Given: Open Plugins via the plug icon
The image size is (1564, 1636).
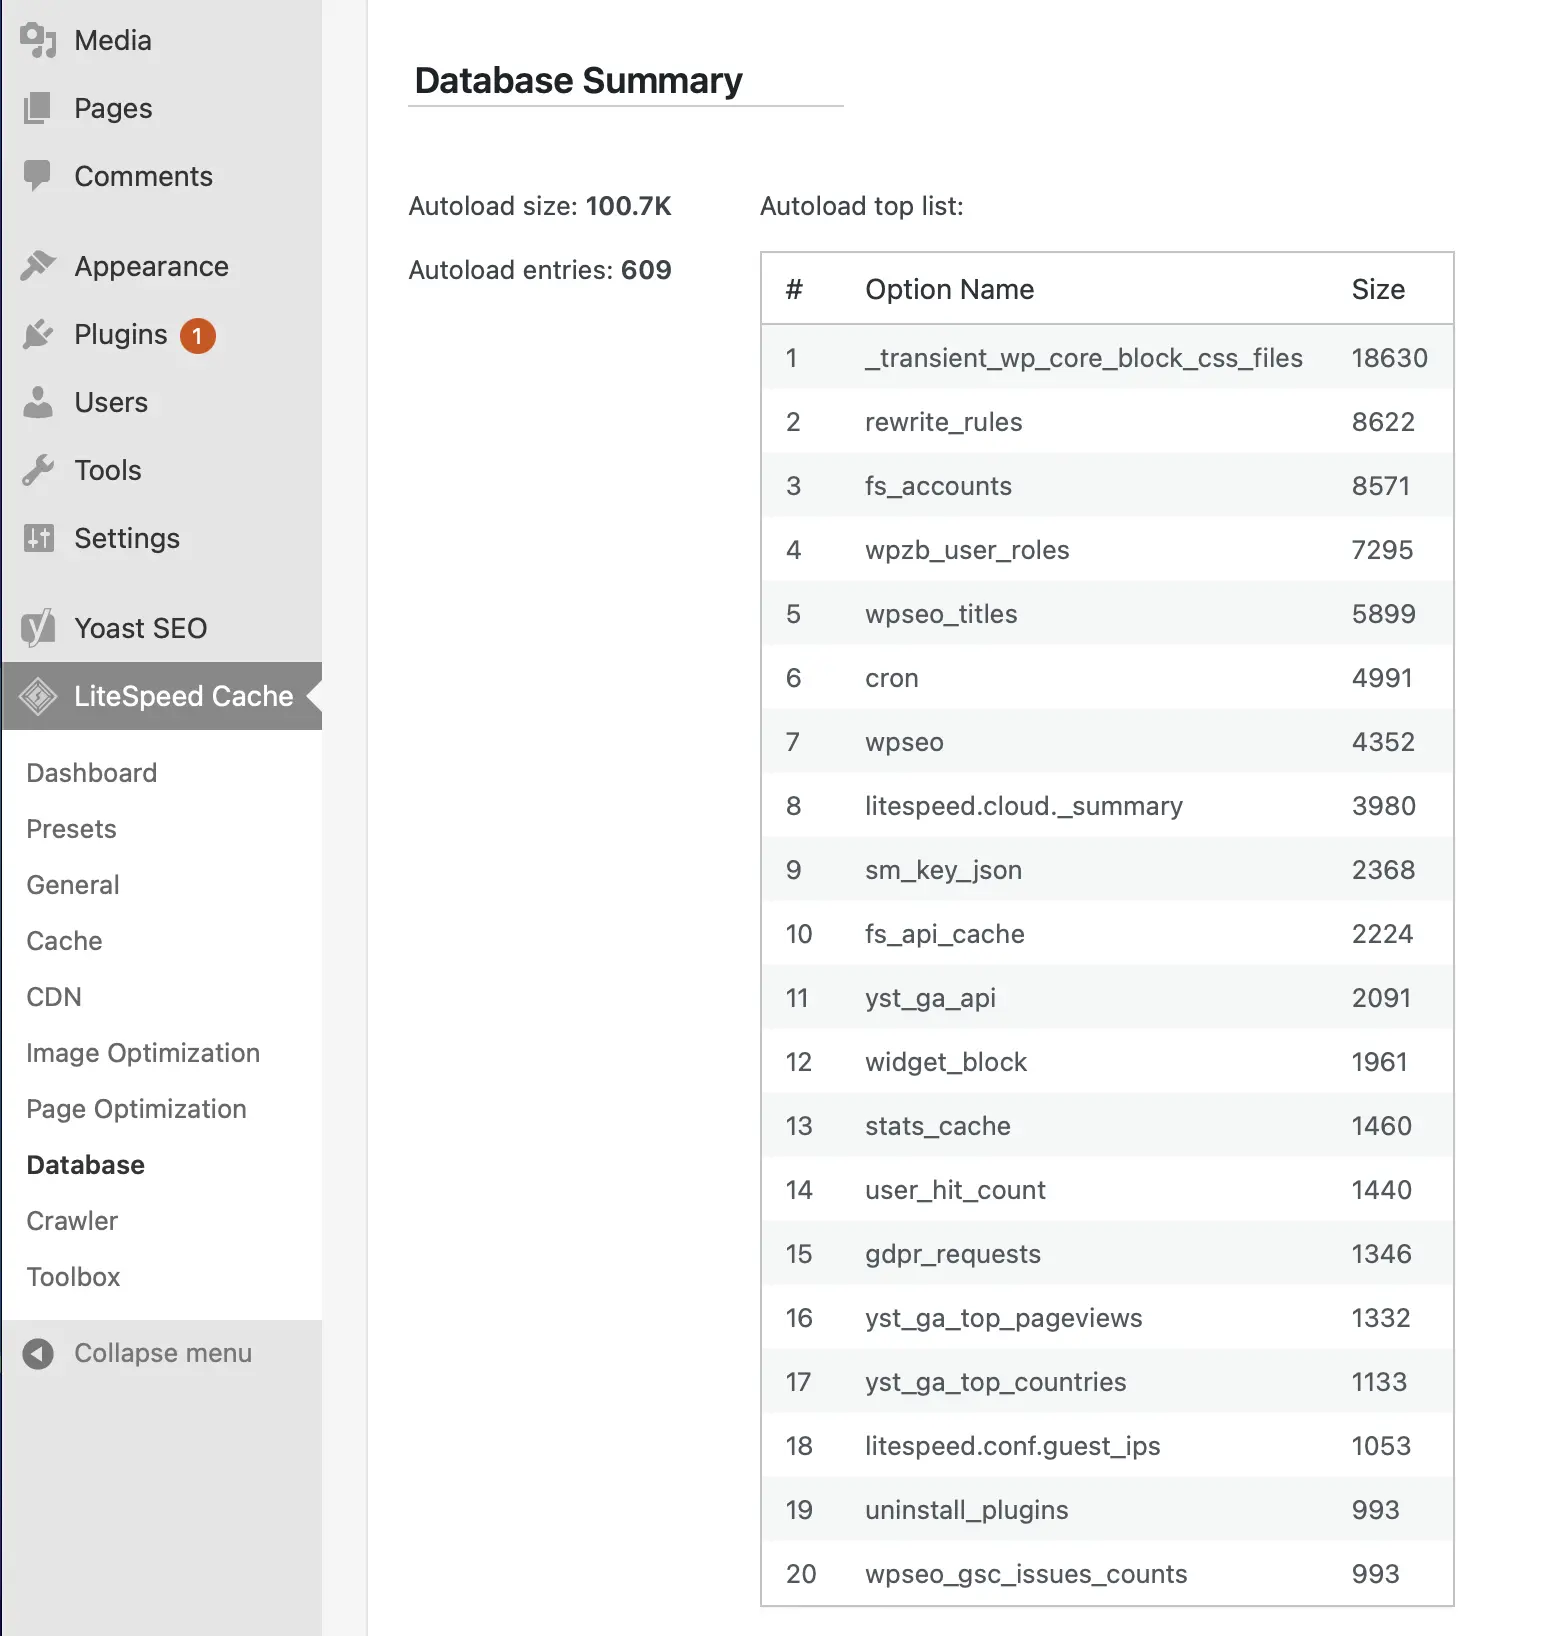Looking at the screenshot, I should pyautogui.click(x=38, y=334).
